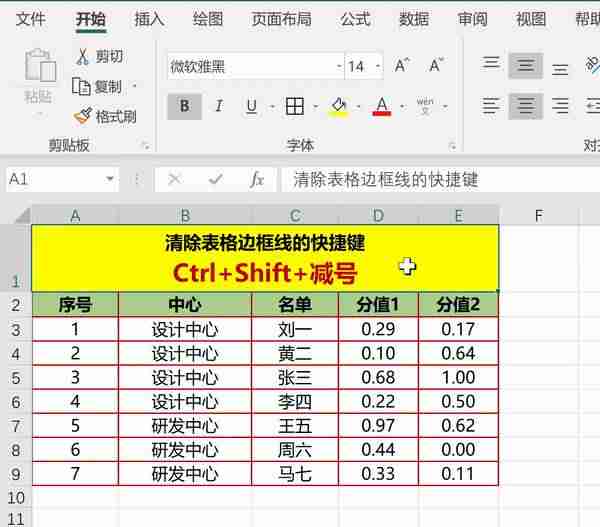The image size is (600, 527).
Task: Align text right
Action: click(x=560, y=106)
